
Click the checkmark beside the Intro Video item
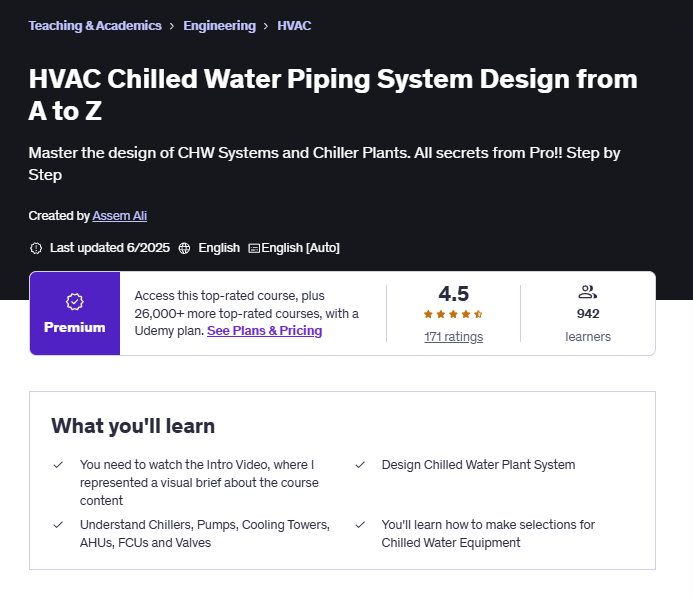coord(58,465)
